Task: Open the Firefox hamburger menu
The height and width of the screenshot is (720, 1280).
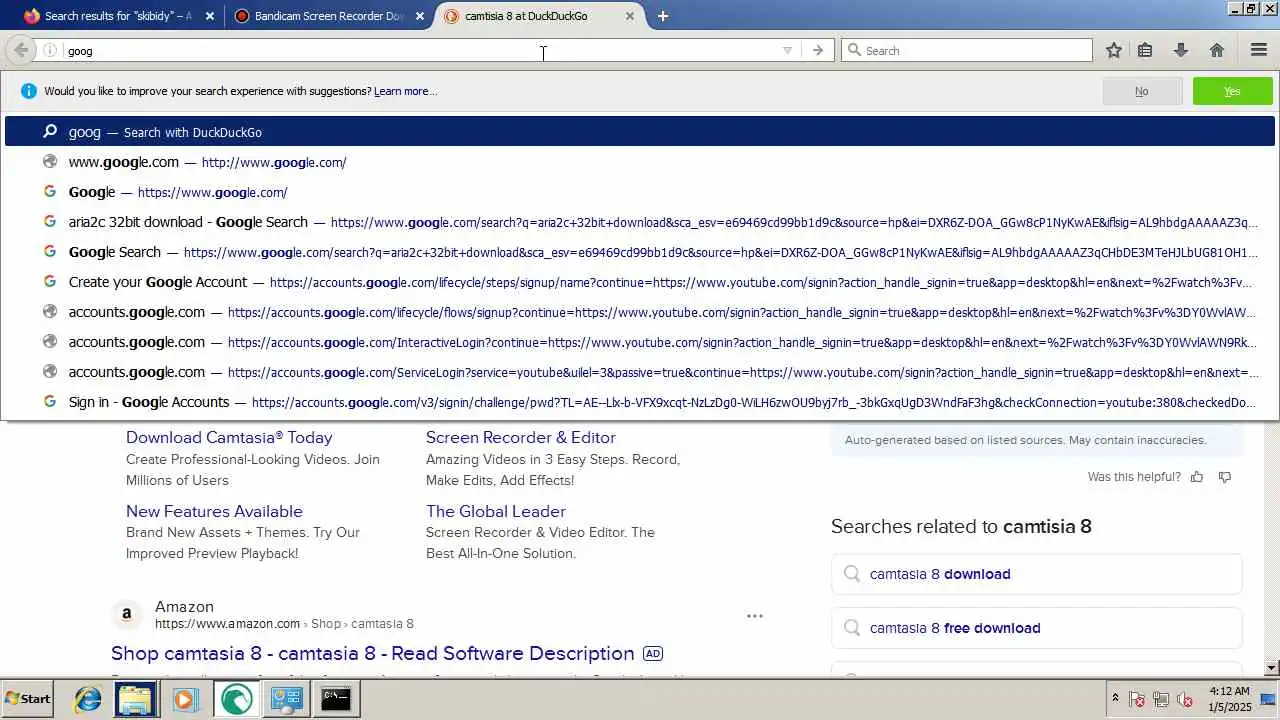Action: (1259, 50)
